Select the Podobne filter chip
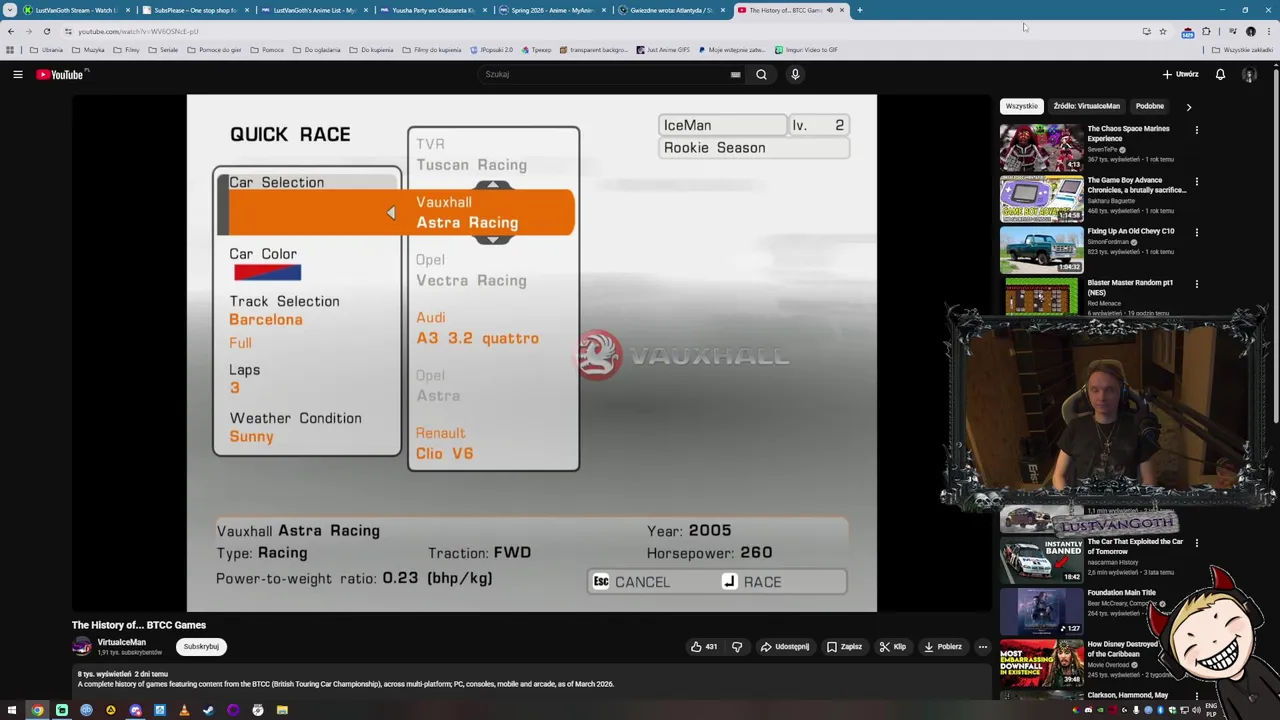 (1149, 106)
